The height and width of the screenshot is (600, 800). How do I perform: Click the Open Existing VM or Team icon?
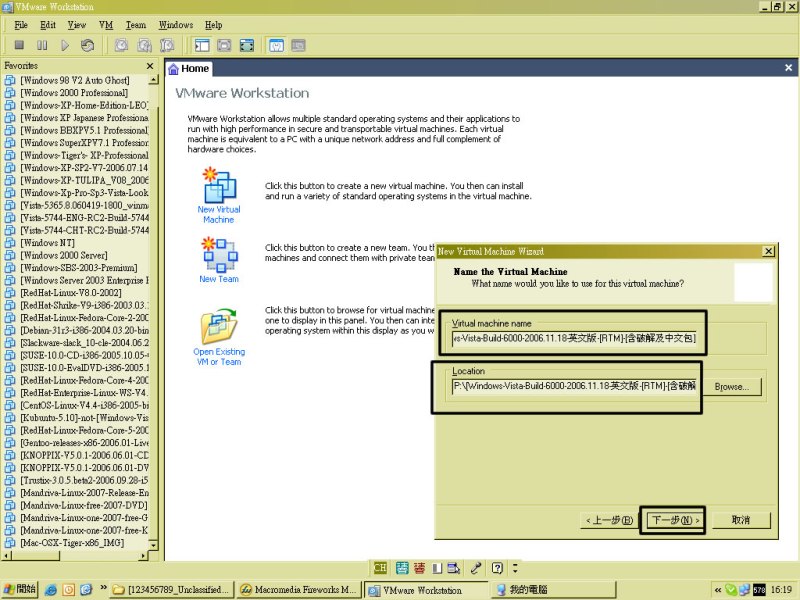[219, 326]
